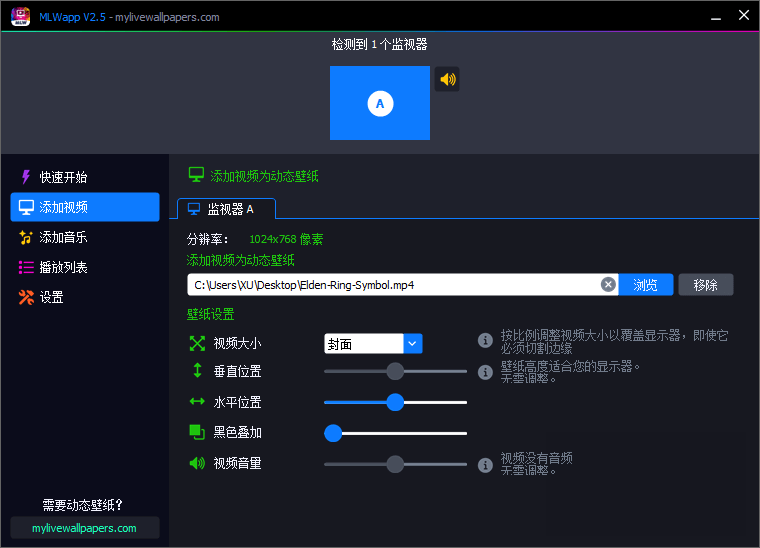Click the lightning bolt quick start icon
The height and width of the screenshot is (548, 760).
pyautogui.click(x=26, y=177)
